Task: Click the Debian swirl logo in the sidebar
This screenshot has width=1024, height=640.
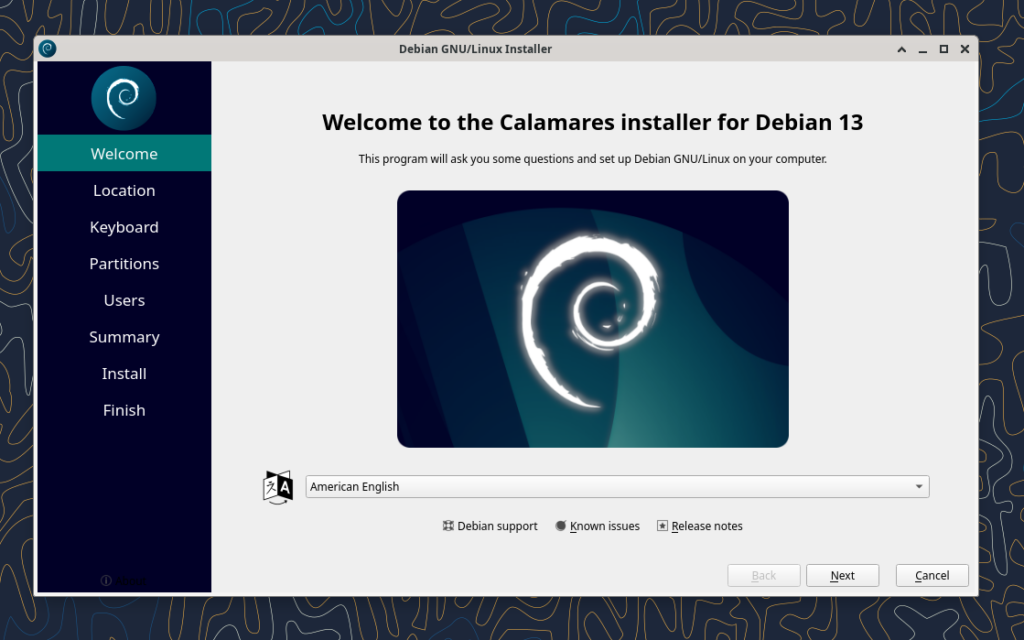Action: pyautogui.click(x=123, y=98)
